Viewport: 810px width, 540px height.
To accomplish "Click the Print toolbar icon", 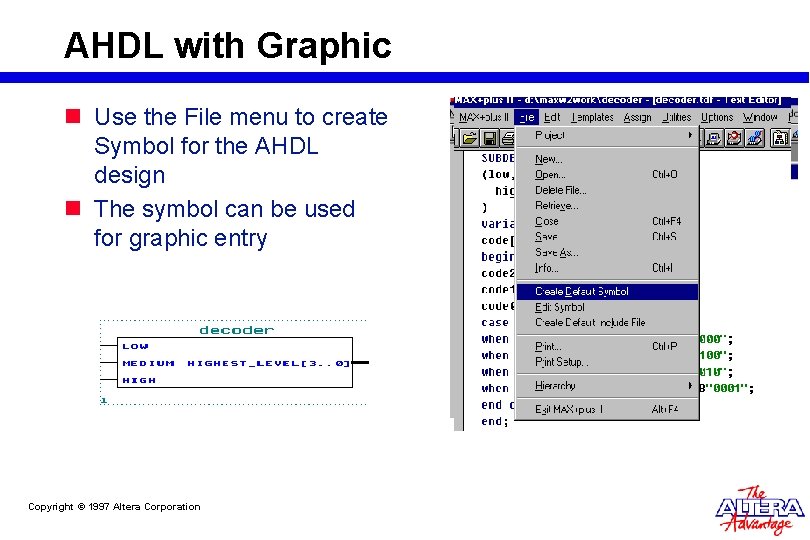I will point(507,138).
